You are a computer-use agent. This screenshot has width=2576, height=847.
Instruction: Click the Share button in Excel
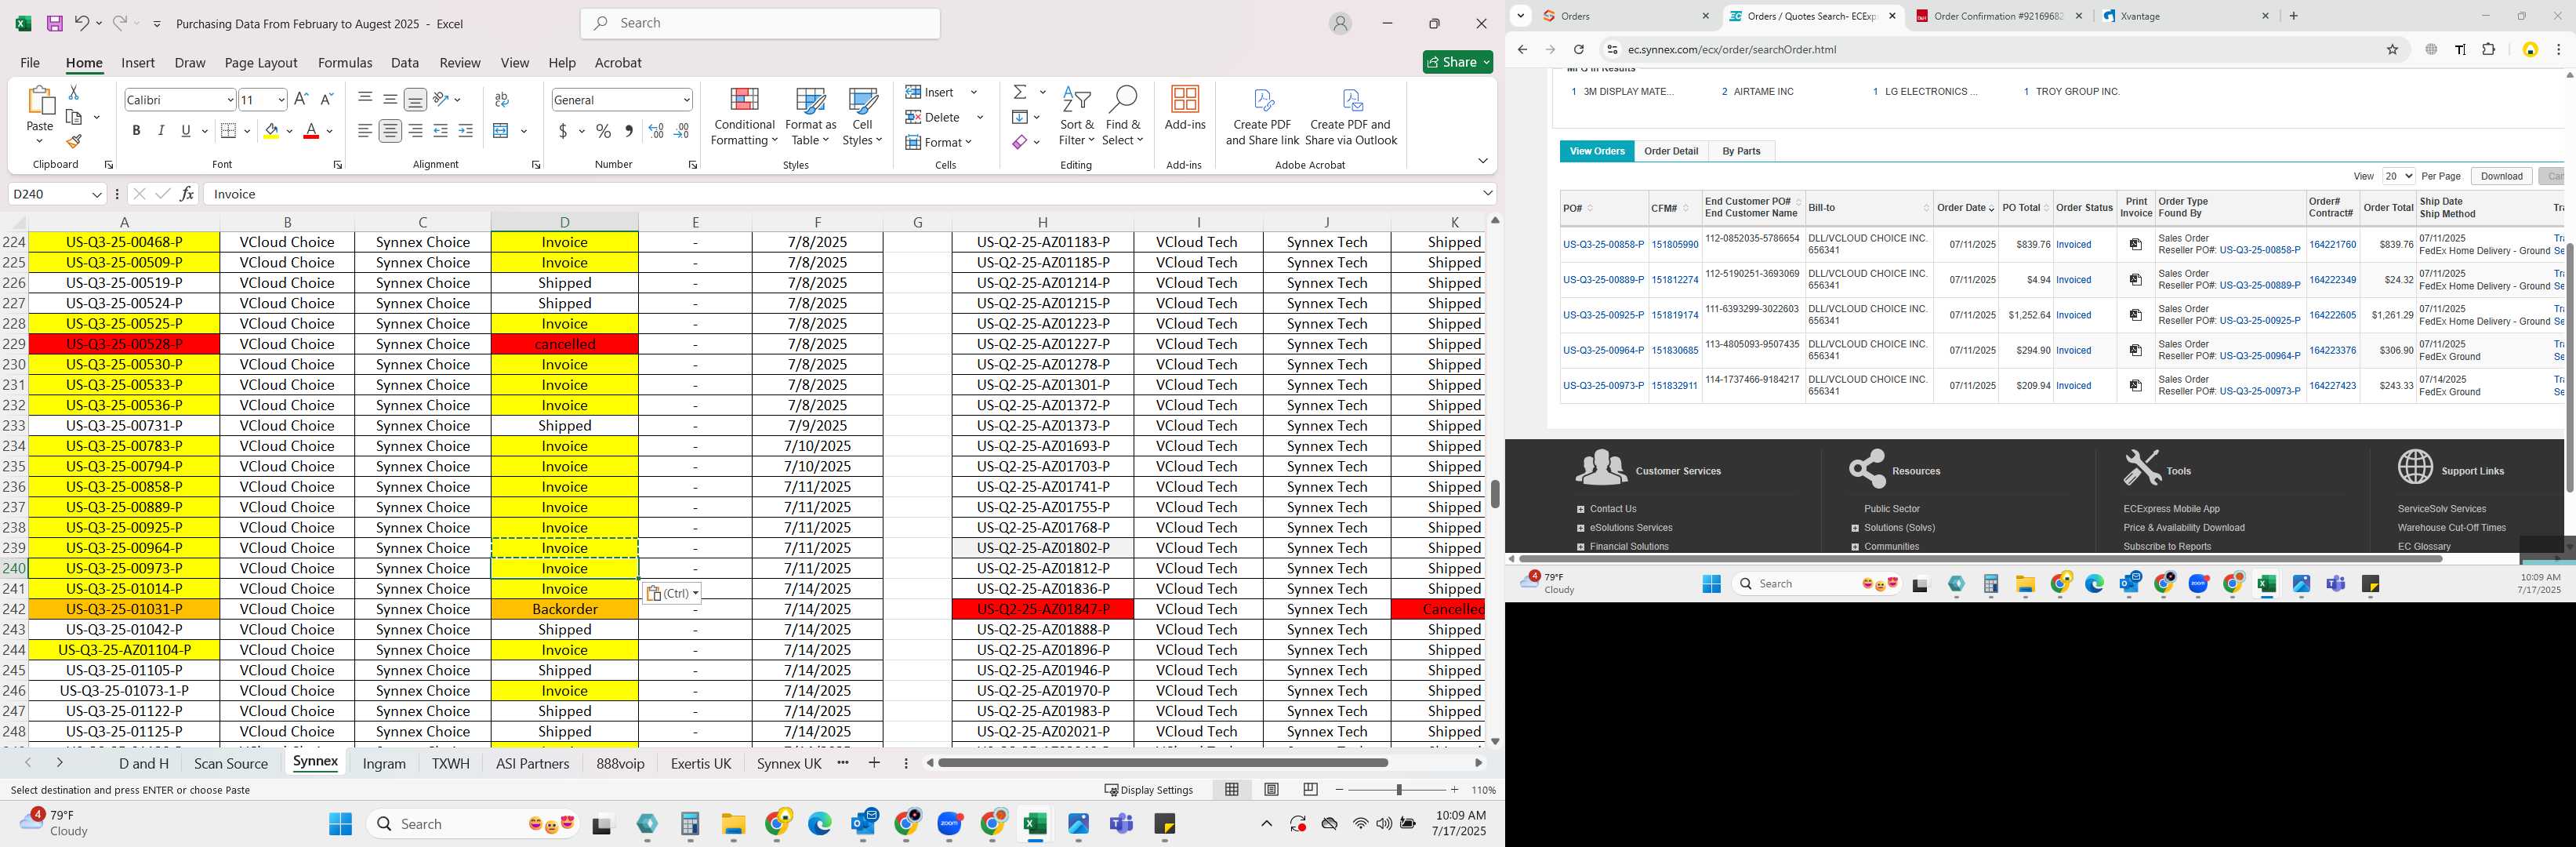(x=1457, y=62)
